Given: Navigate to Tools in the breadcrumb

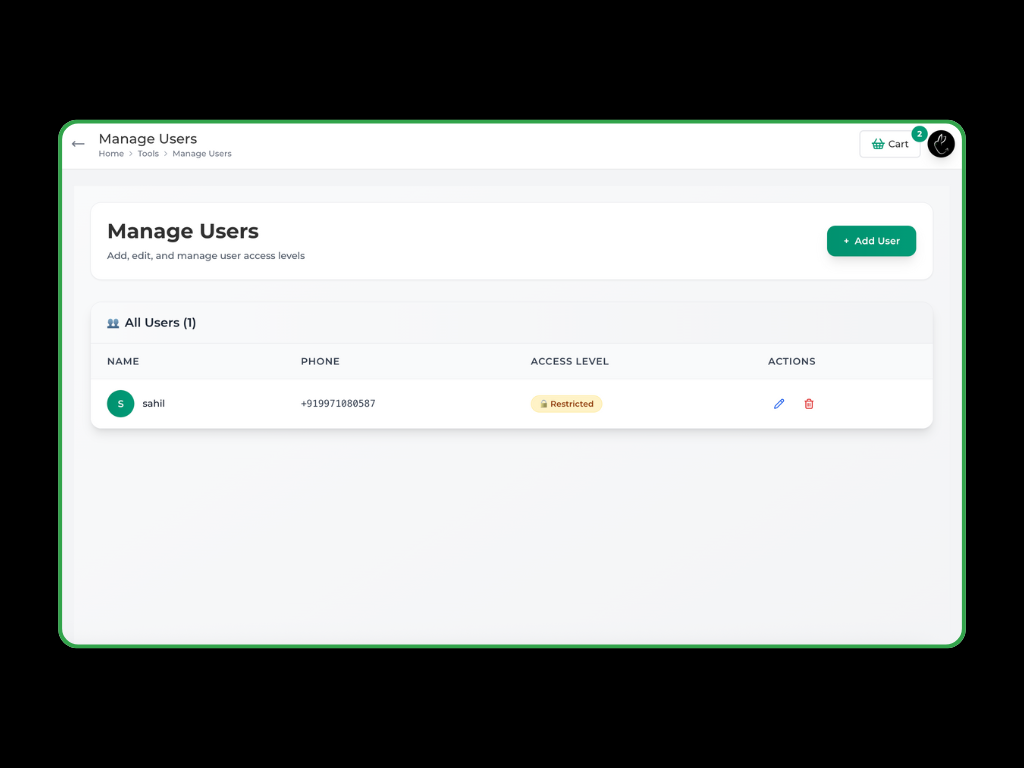Looking at the screenshot, I should [x=148, y=154].
